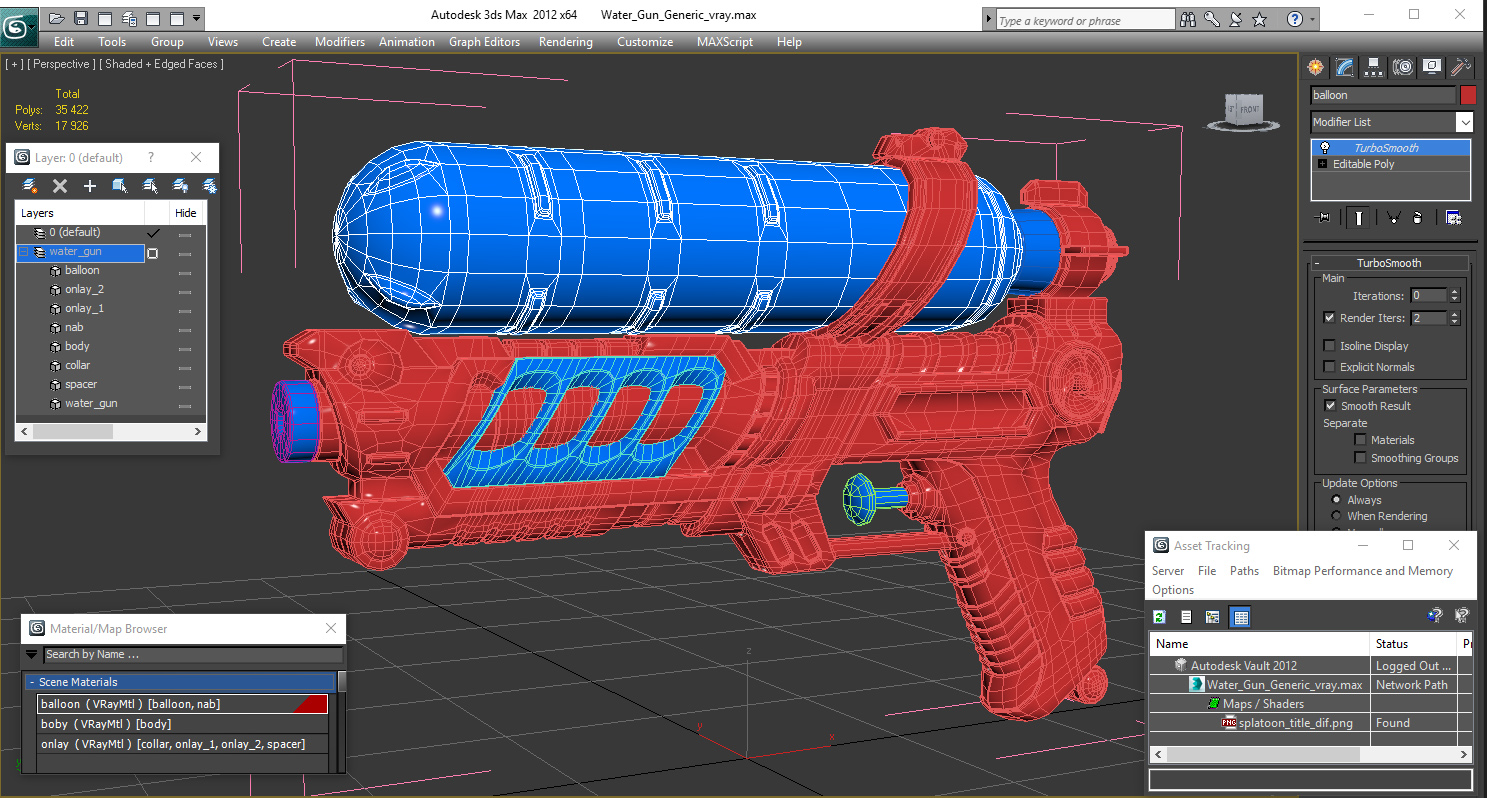Open the Material/Map Browser options arrow
The width and height of the screenshot is (1487, 798).
[31, 655]
